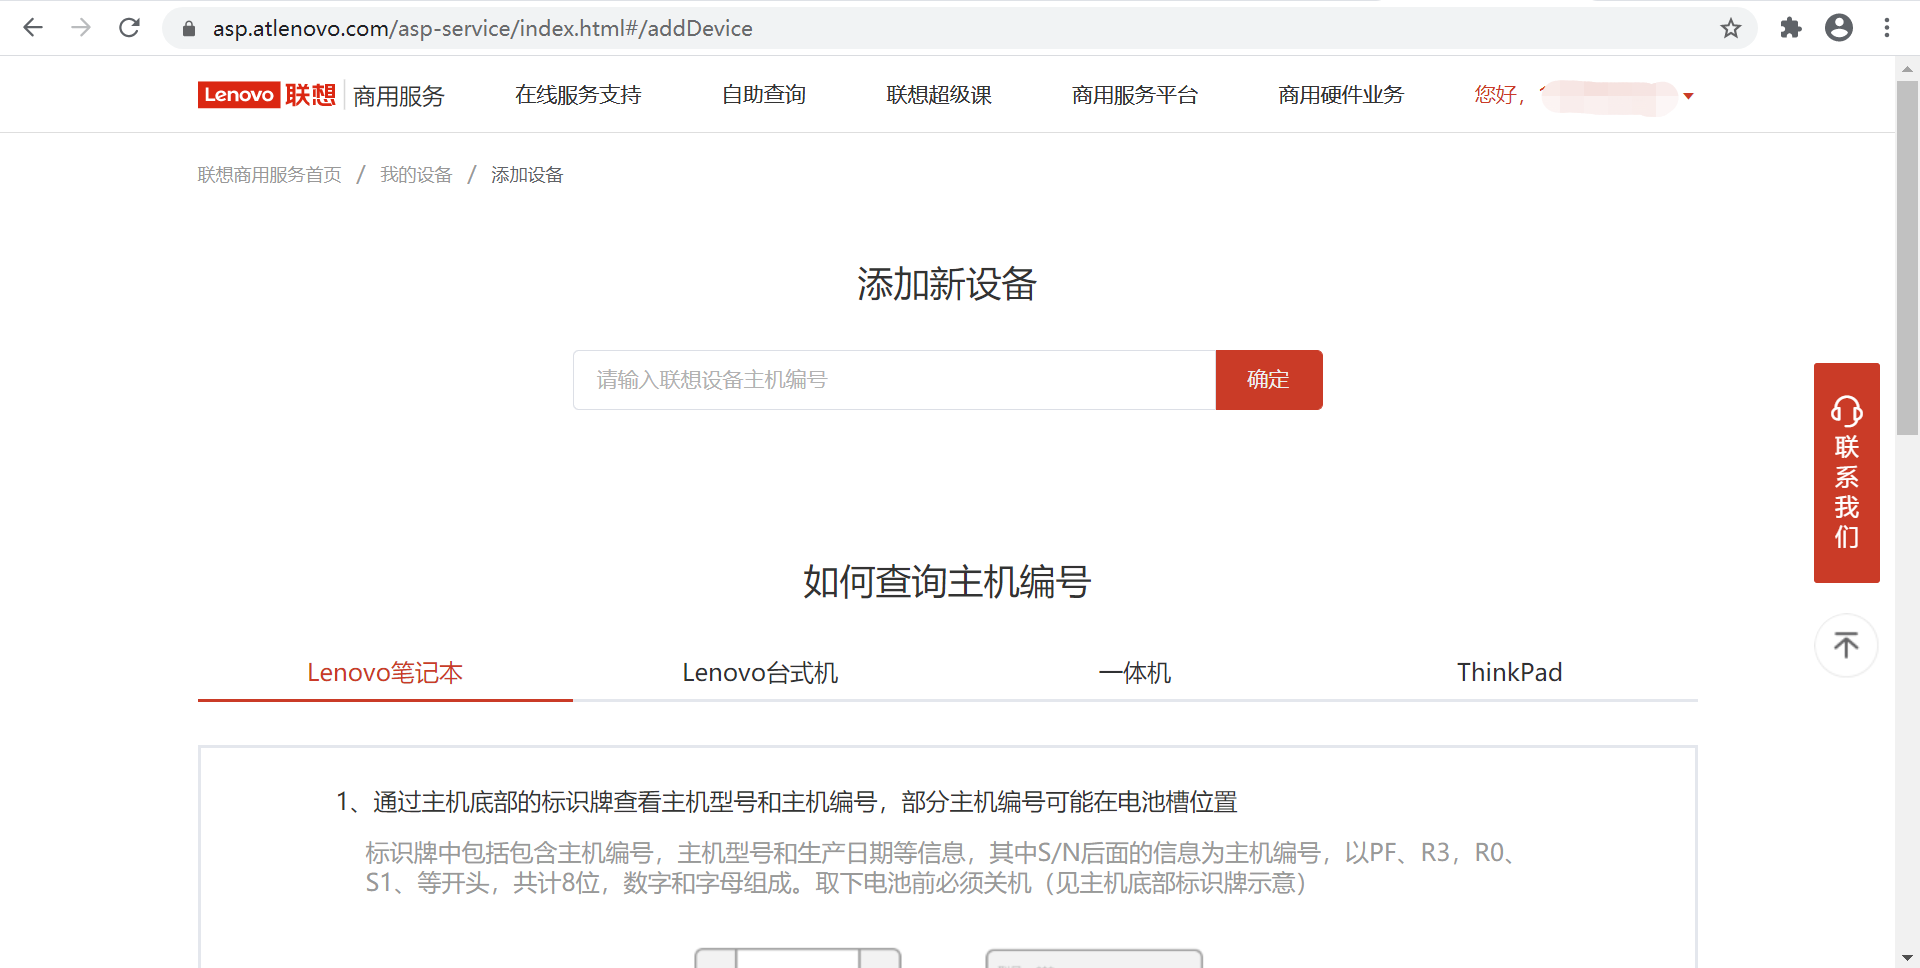1920x968 pixels.
Task: Click the browser back arrow
Action: 33,28
